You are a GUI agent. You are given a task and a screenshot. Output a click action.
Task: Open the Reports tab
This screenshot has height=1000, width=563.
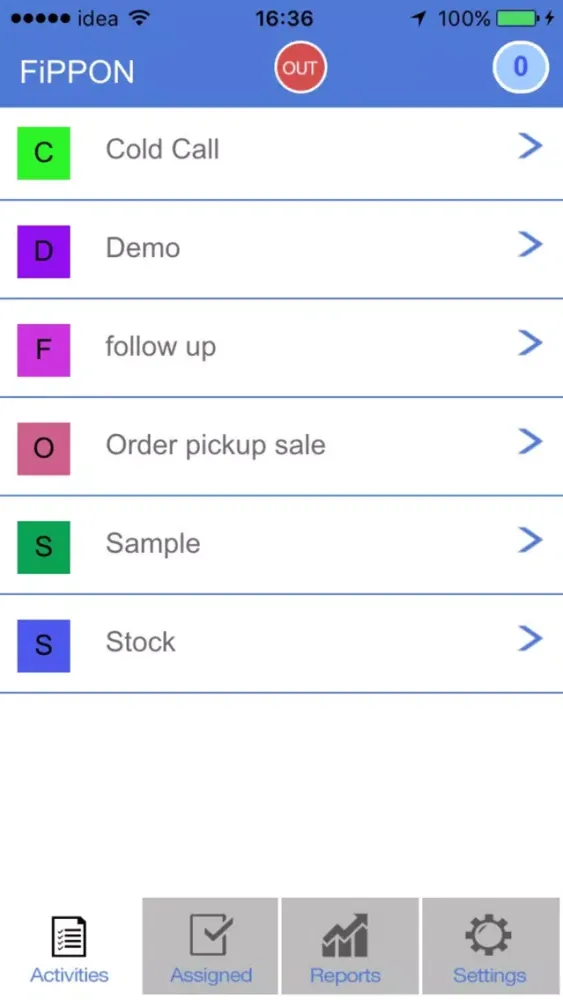350,946
